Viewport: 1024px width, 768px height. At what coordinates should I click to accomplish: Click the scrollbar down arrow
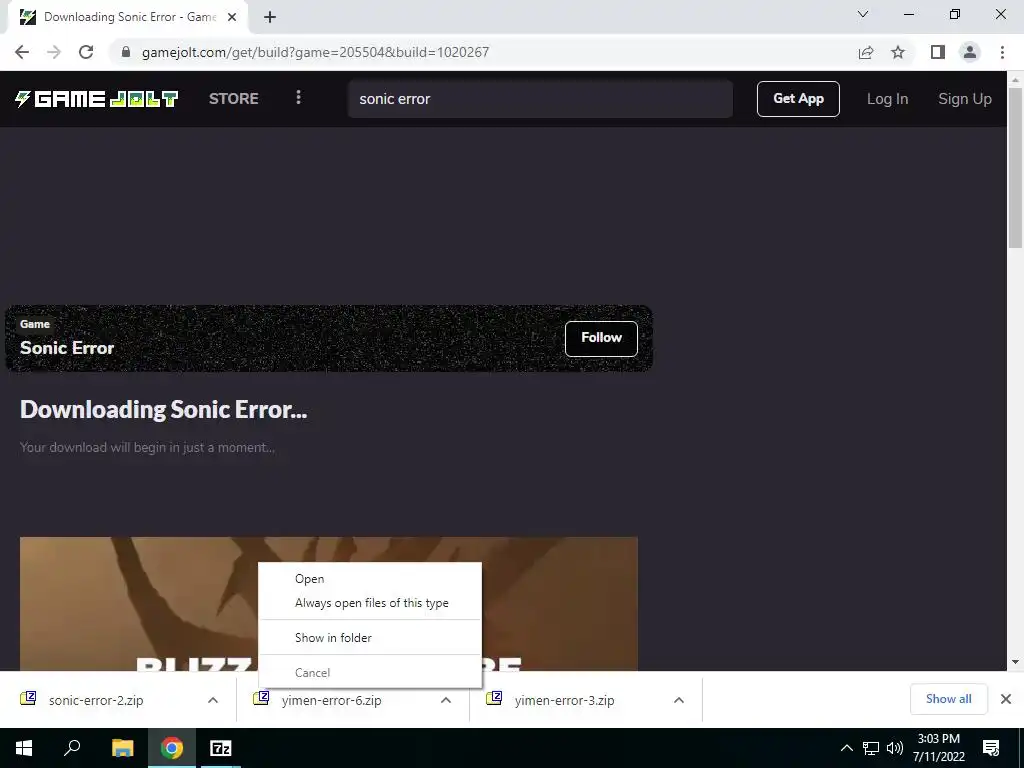pyautogui.click(x=1015, y=662)
